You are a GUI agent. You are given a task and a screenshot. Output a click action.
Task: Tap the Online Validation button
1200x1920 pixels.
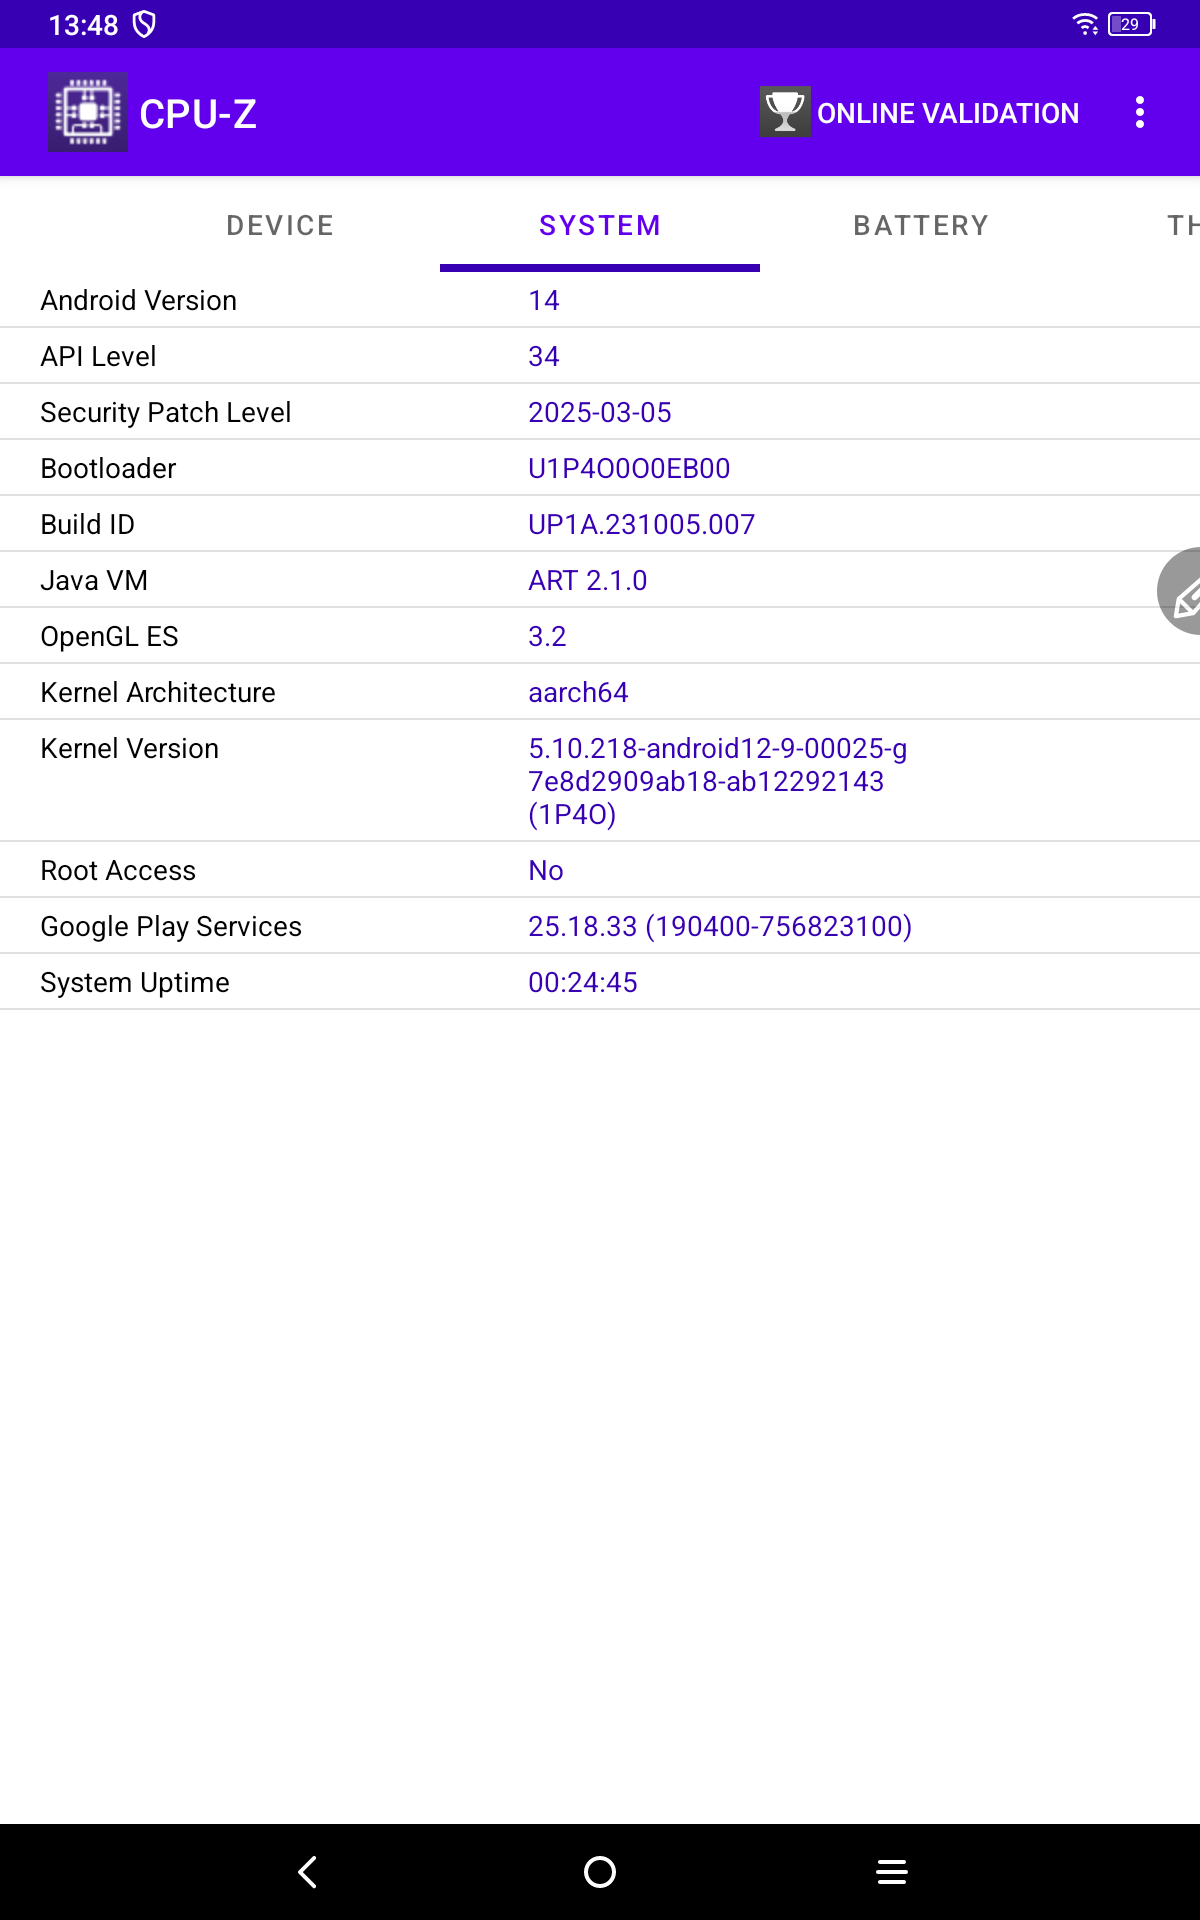click(947, 113)
